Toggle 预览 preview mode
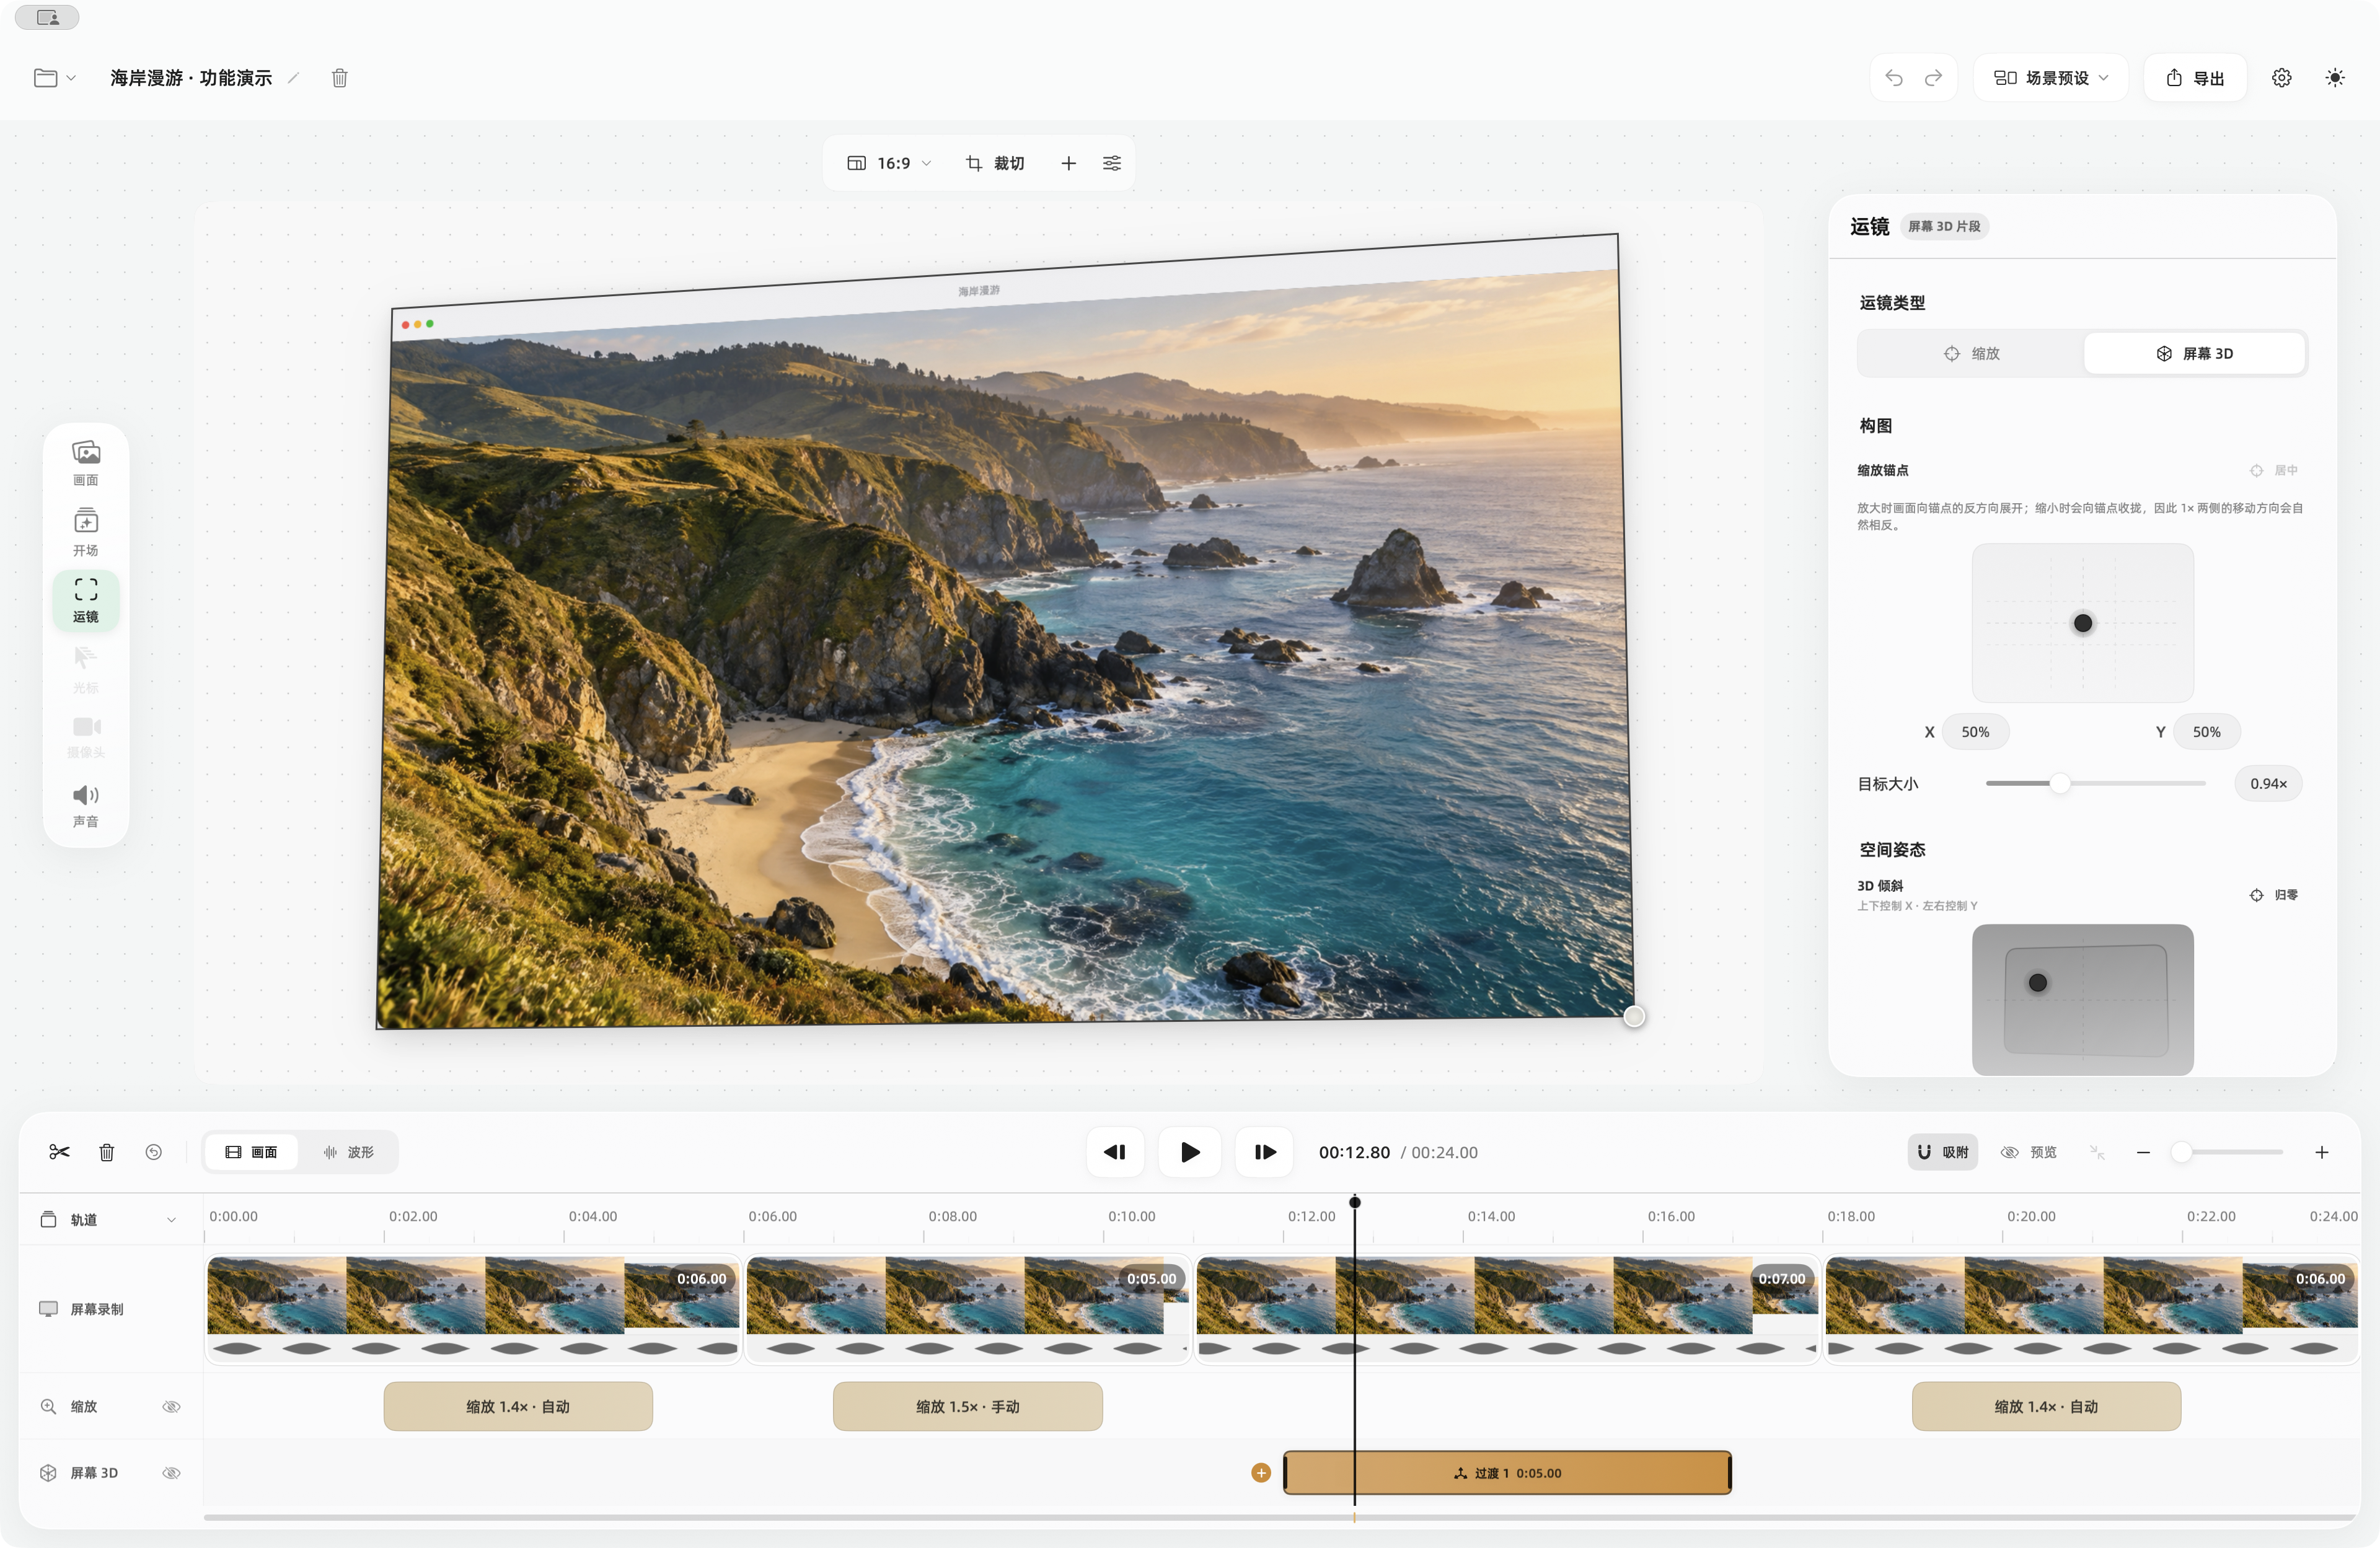This screenshot has height=1548, width=2380. point(2029,1152)
